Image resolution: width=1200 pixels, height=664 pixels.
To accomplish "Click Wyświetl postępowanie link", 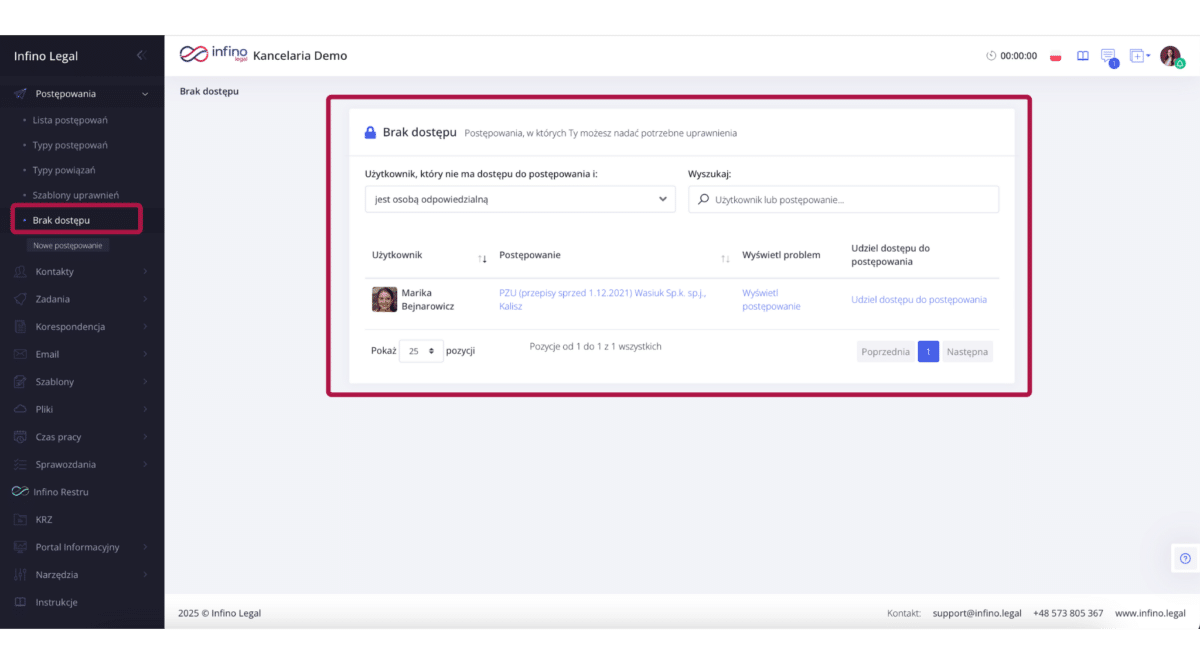I will 771,300.
